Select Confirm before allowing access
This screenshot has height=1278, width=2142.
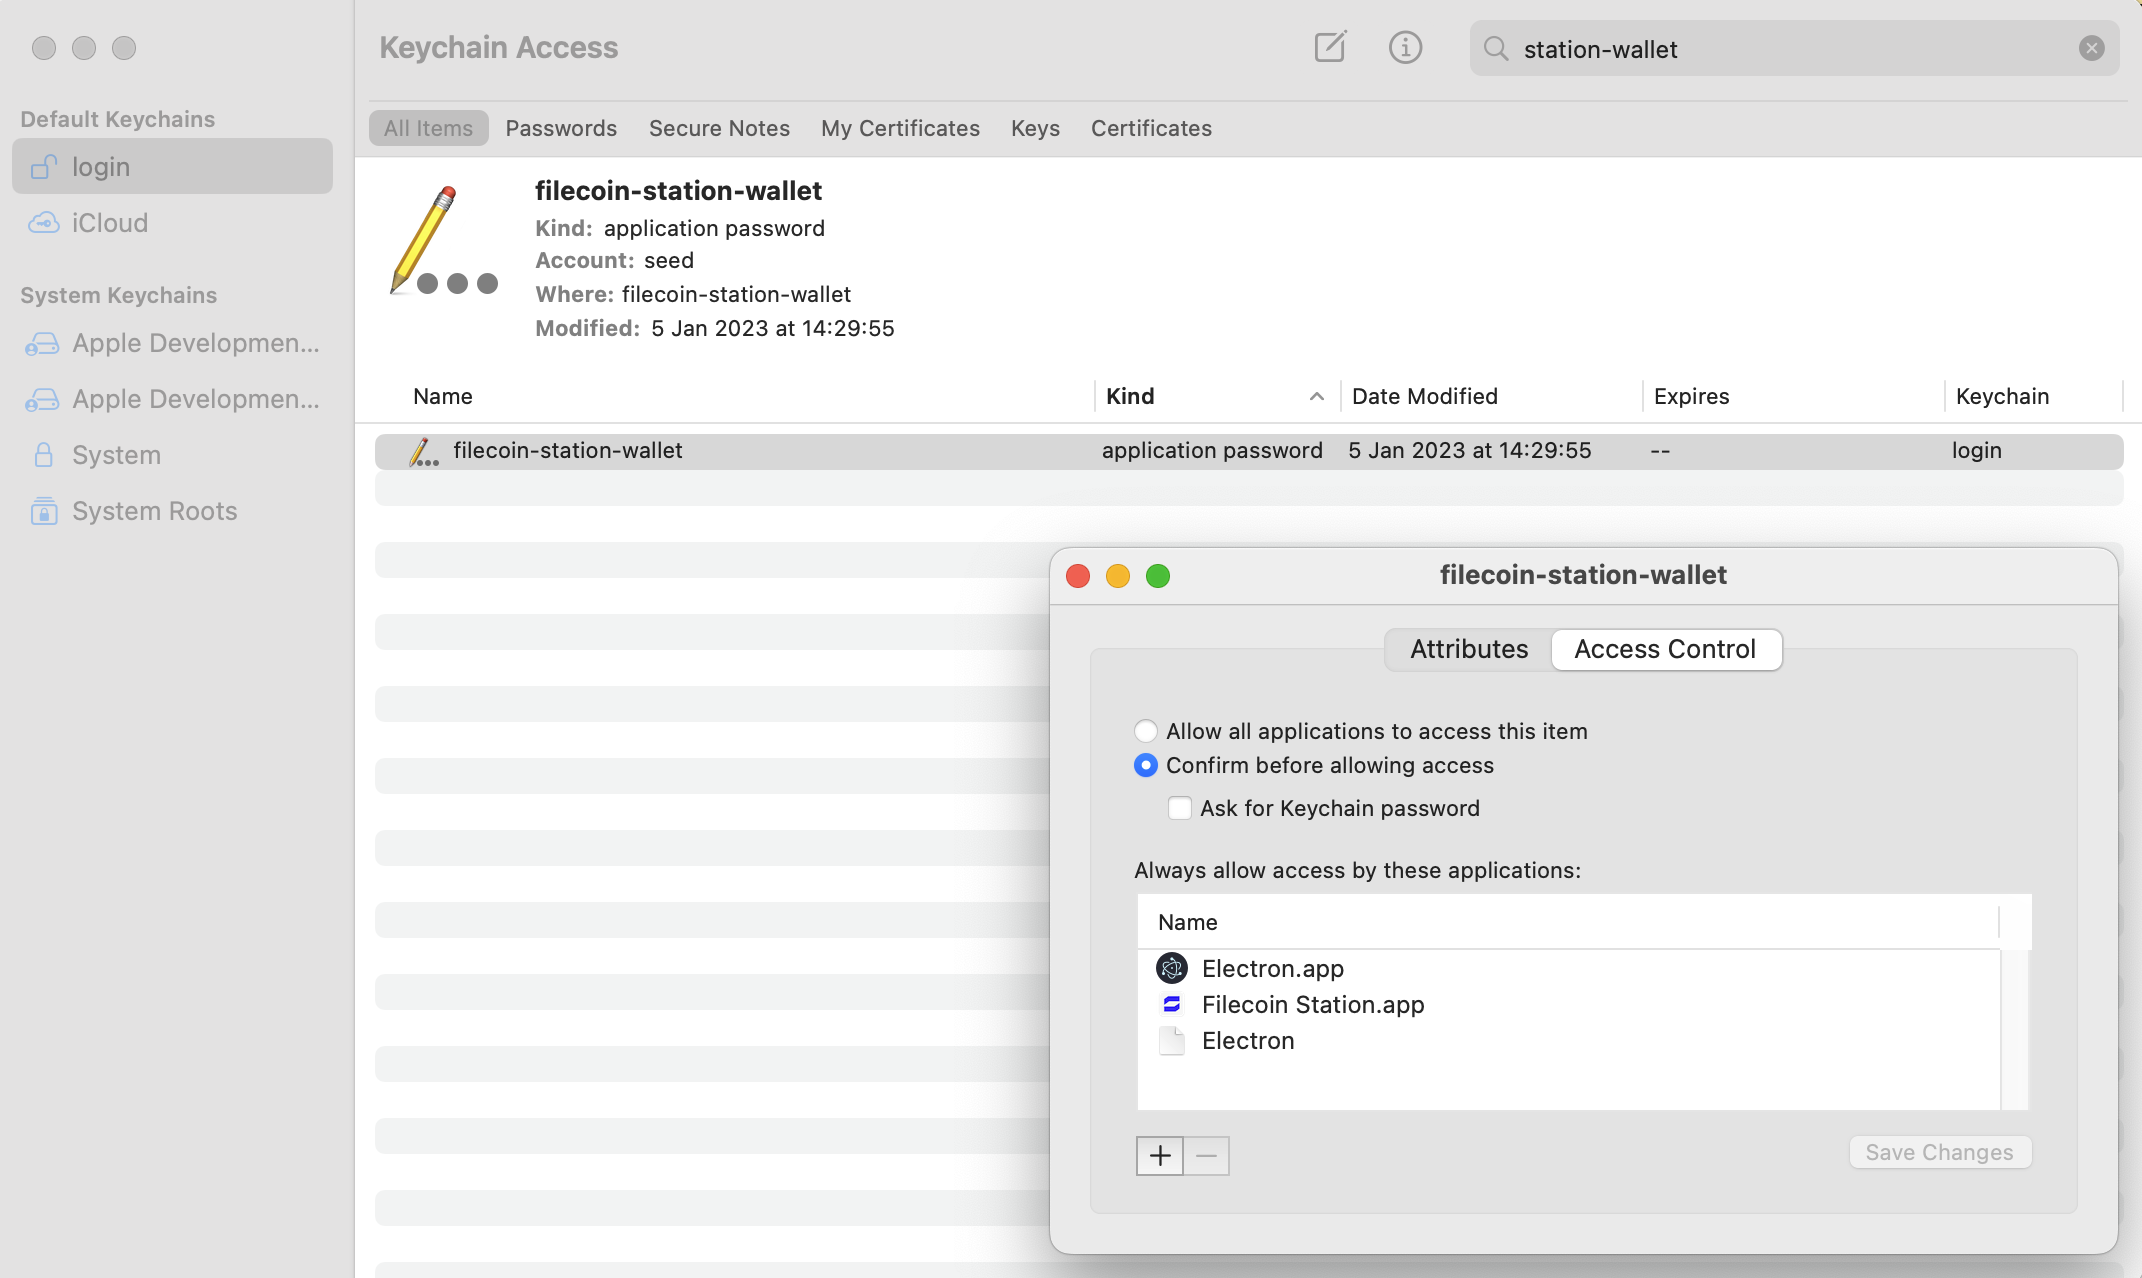click(x=1145, y=765)
